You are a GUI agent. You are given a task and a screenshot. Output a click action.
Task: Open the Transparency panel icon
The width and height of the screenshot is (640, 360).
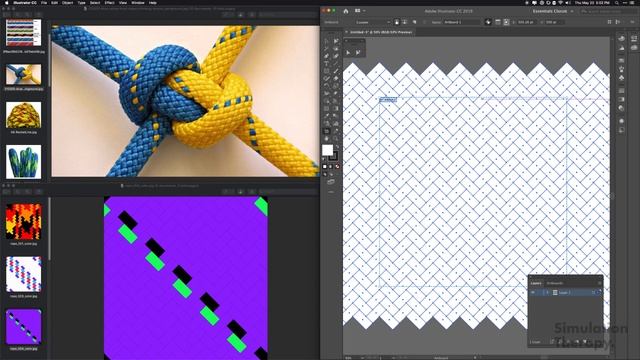[x=621, y=108]
